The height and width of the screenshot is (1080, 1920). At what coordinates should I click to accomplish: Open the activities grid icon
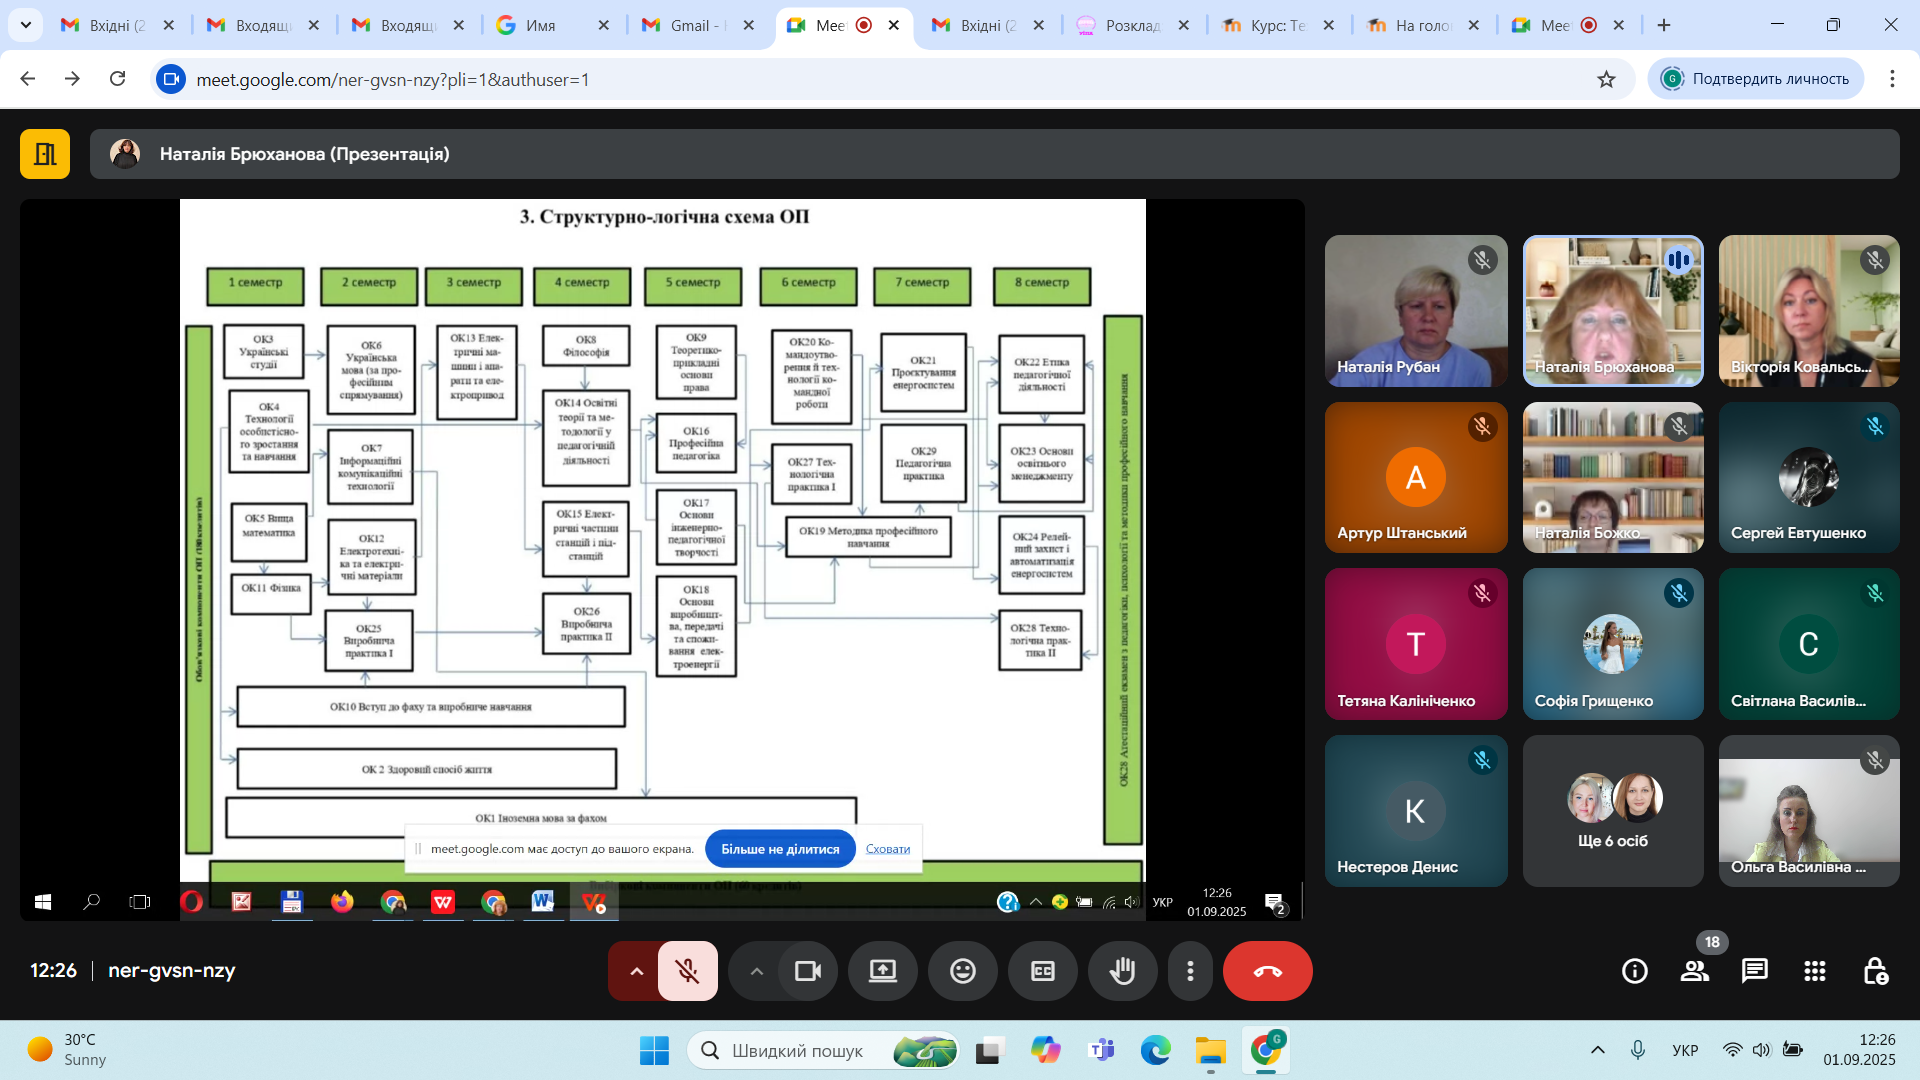click(1814, 971)
